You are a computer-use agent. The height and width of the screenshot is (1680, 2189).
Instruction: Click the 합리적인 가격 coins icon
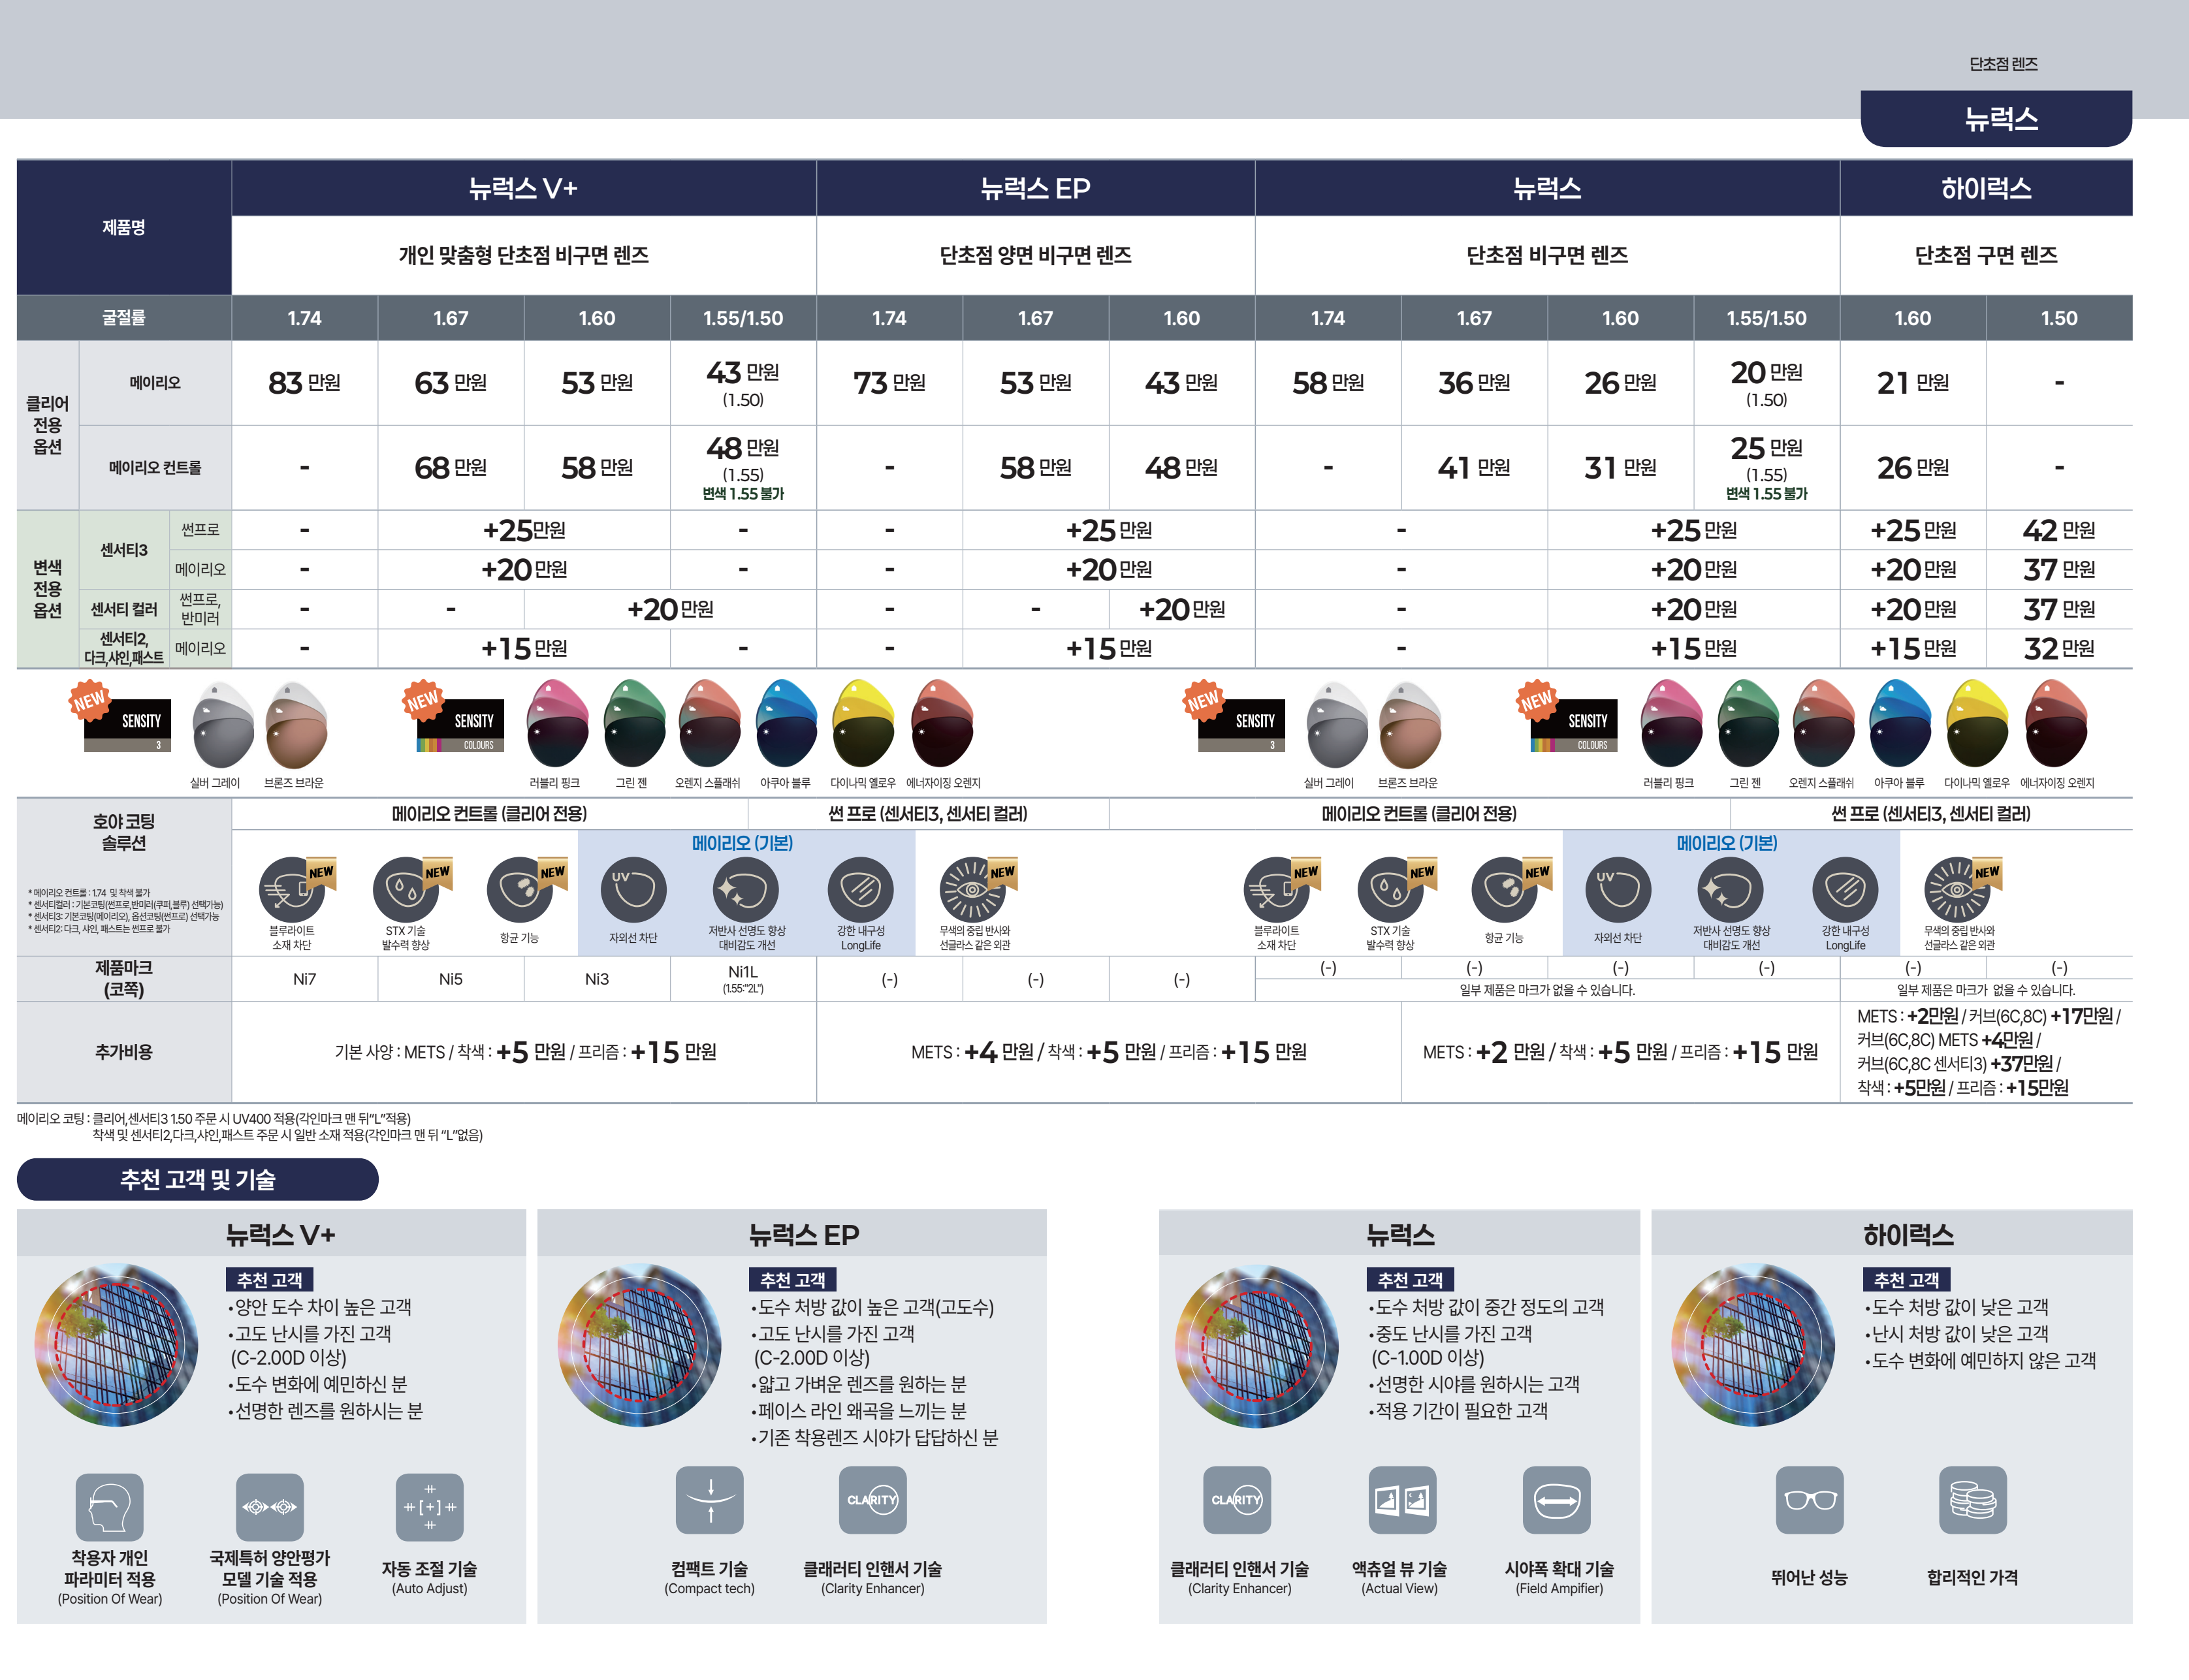[x=1973, y=1500]
